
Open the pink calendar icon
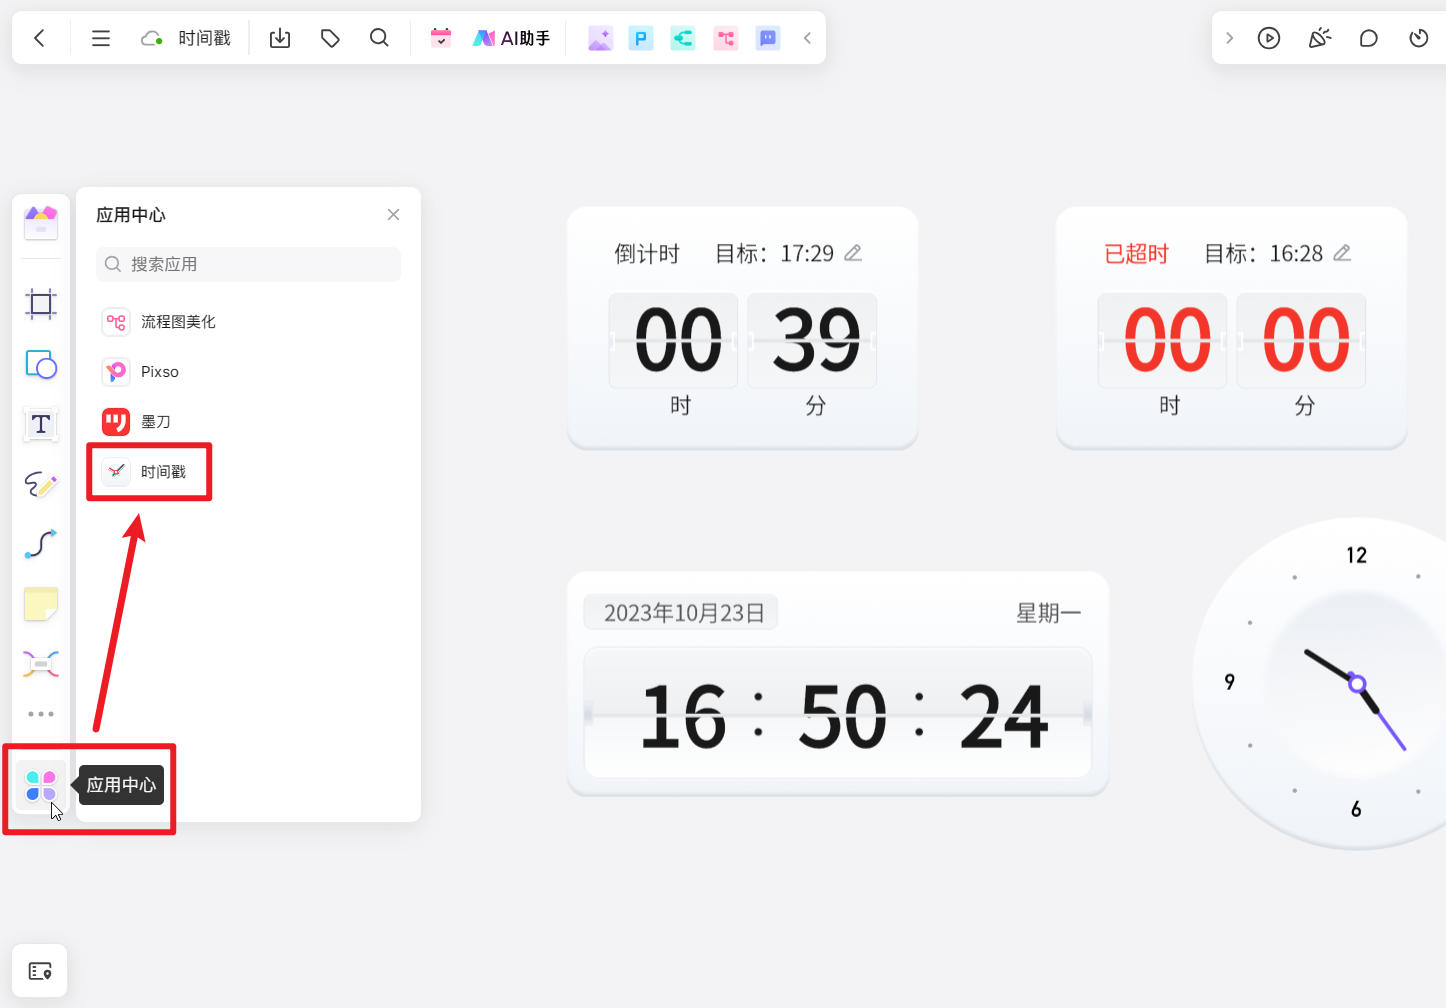tap(441, 38)
